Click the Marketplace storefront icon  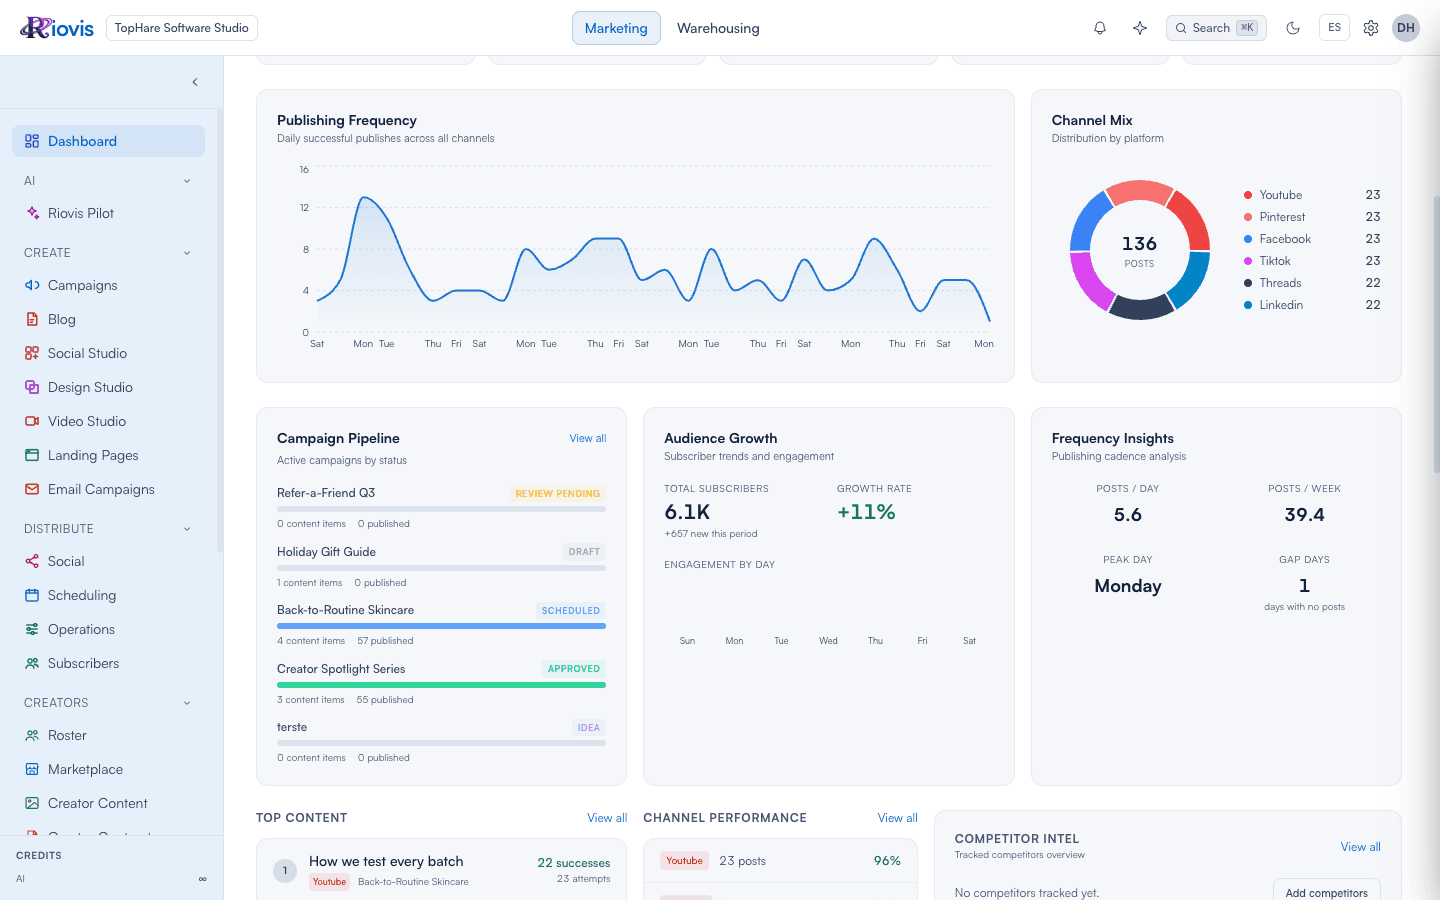(32, 769)
